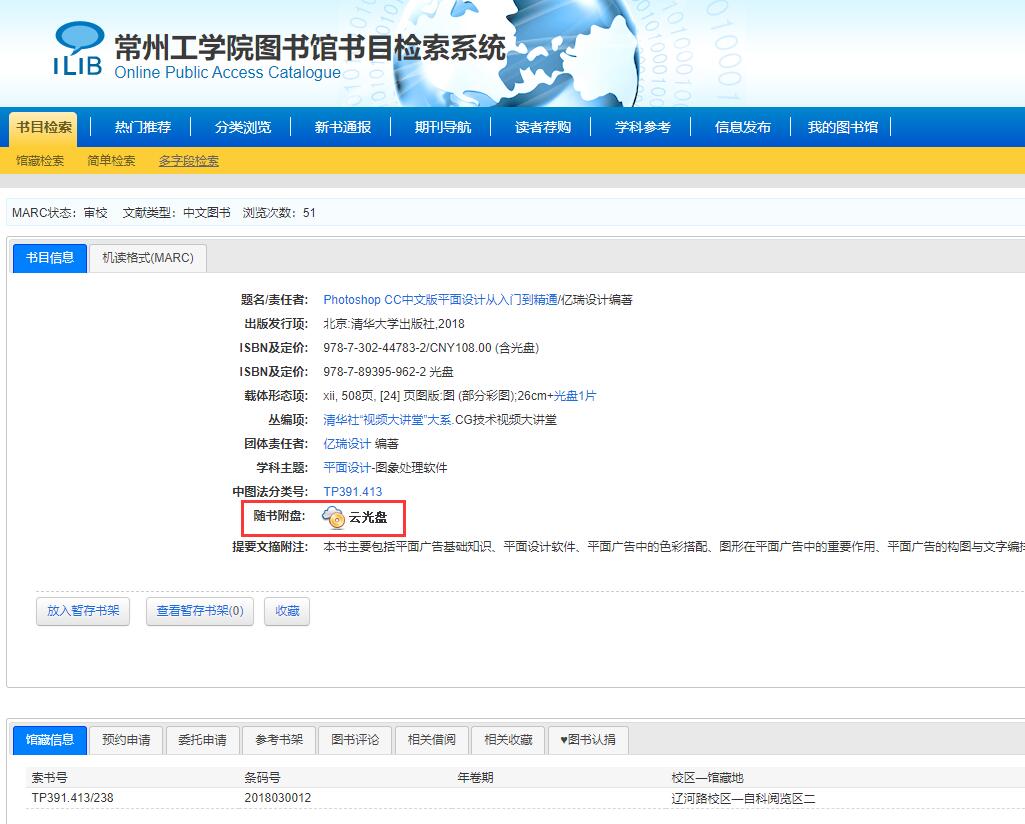Go to 学科参考 navigation item
1025x824 pixels.
click(643, 127)
